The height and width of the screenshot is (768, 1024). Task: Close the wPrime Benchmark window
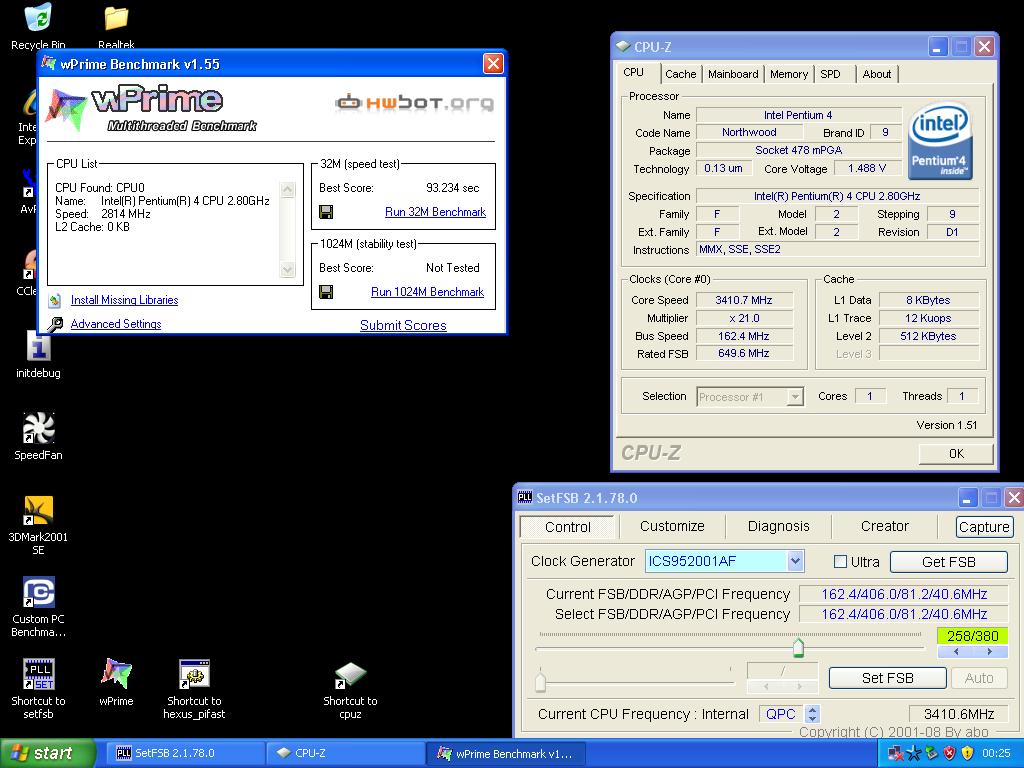coord(493,63)
